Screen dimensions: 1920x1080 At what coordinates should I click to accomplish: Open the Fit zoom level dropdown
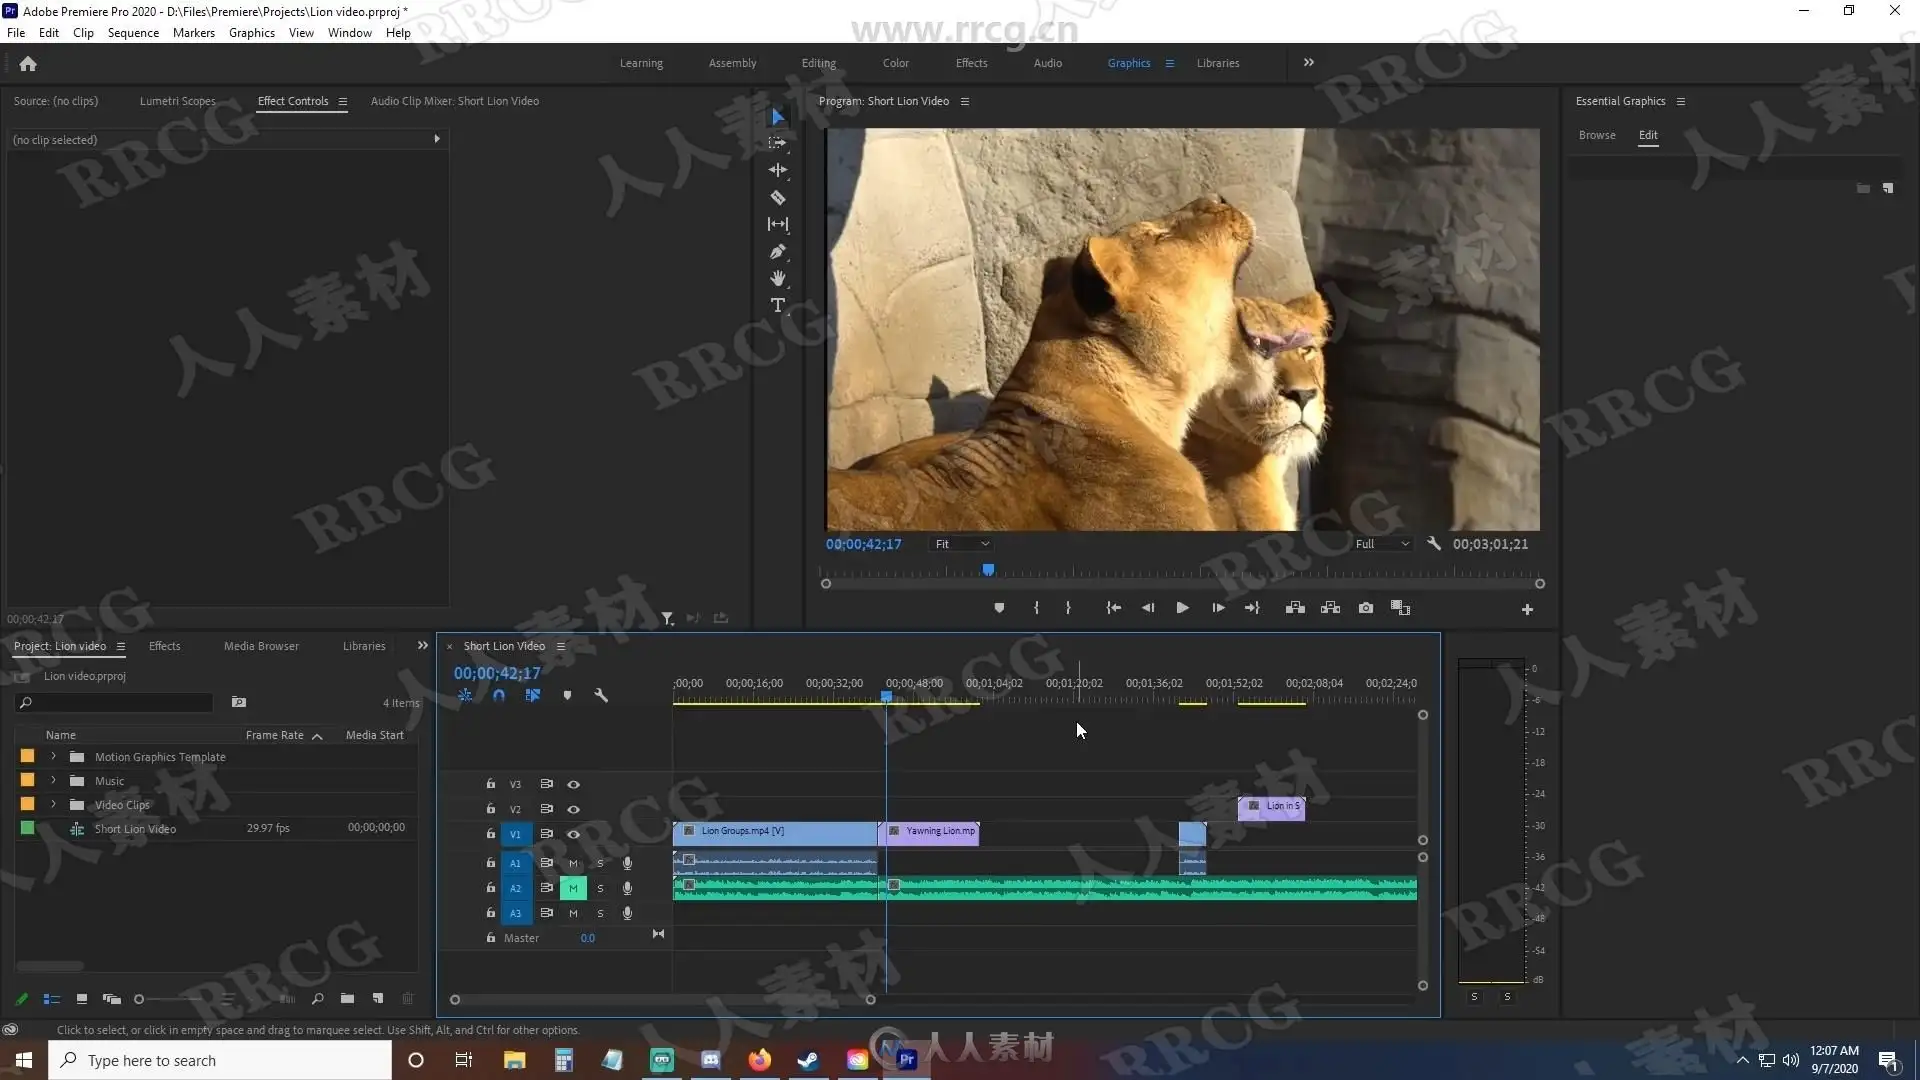coord(961,544)
